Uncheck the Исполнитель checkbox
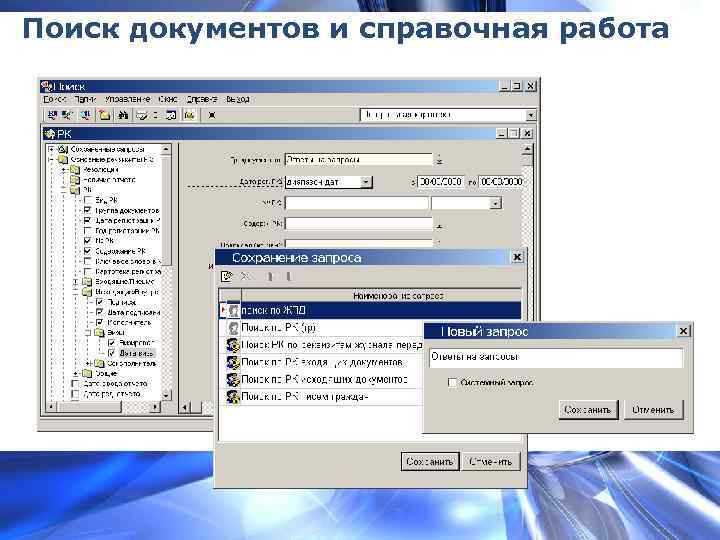720x540 pixels. 99,322
